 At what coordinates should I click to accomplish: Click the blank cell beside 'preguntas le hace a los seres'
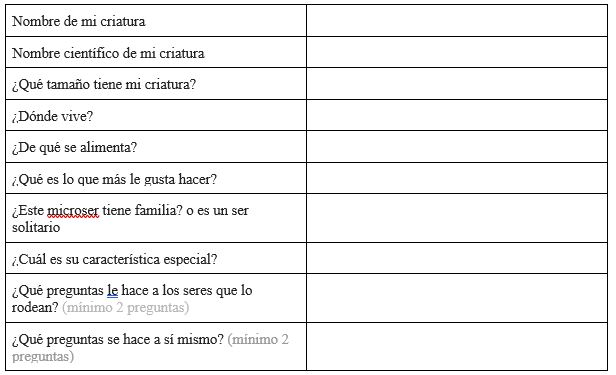click(x=457, y=298)
